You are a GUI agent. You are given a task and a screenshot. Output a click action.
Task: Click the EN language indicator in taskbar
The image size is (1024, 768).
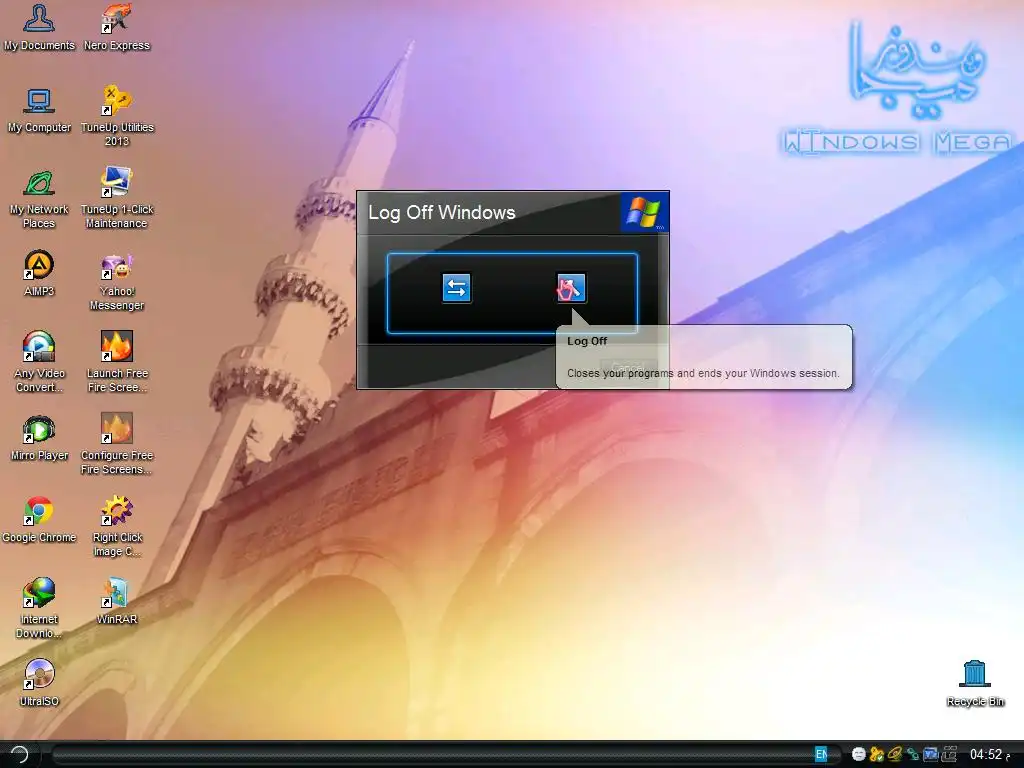[821, 754]
